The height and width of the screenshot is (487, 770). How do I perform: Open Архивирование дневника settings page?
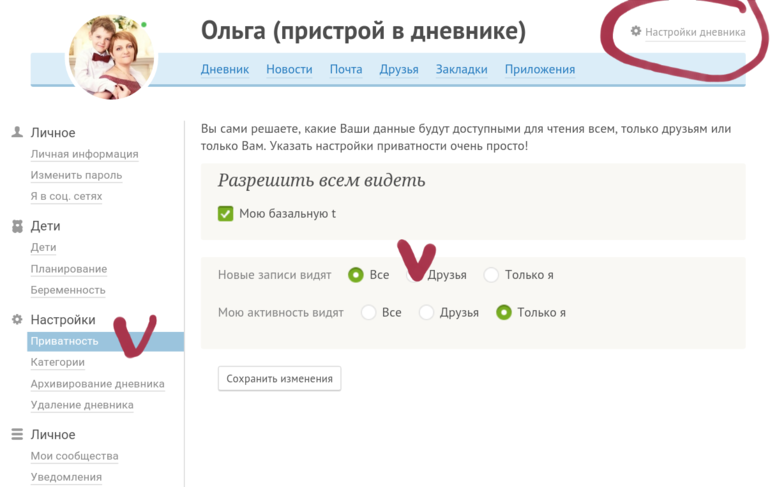[97, 384]
